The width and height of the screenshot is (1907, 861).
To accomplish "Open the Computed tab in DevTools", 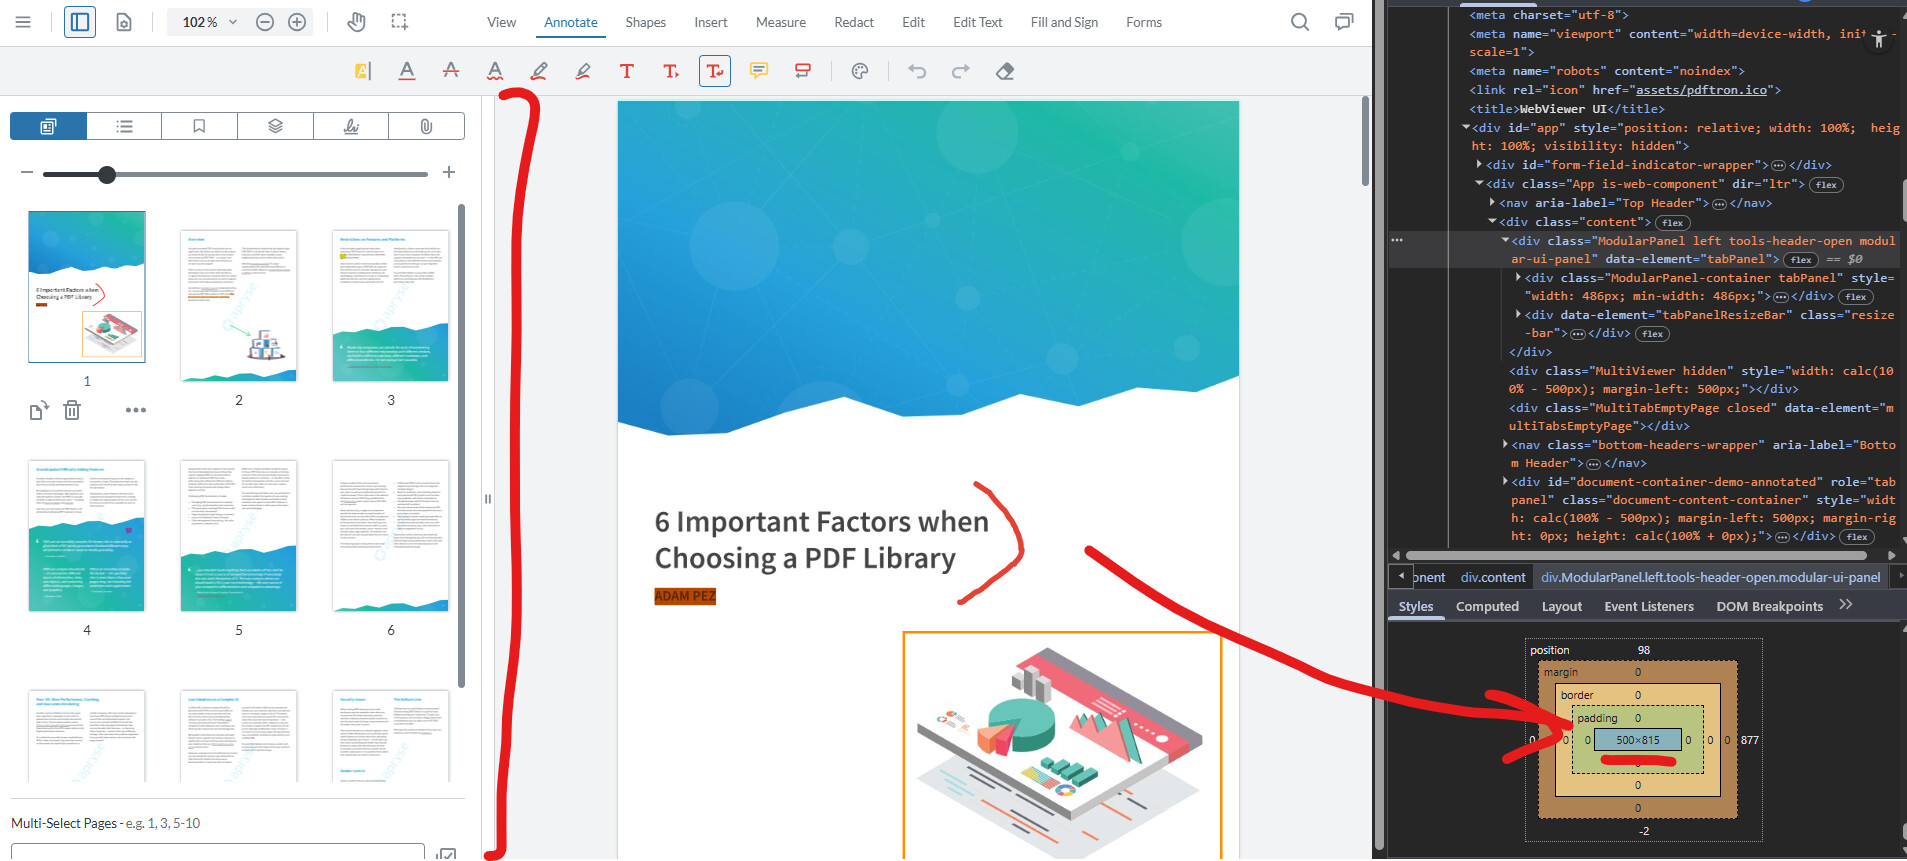I will pyautogui.click(x=1486, y=606).
